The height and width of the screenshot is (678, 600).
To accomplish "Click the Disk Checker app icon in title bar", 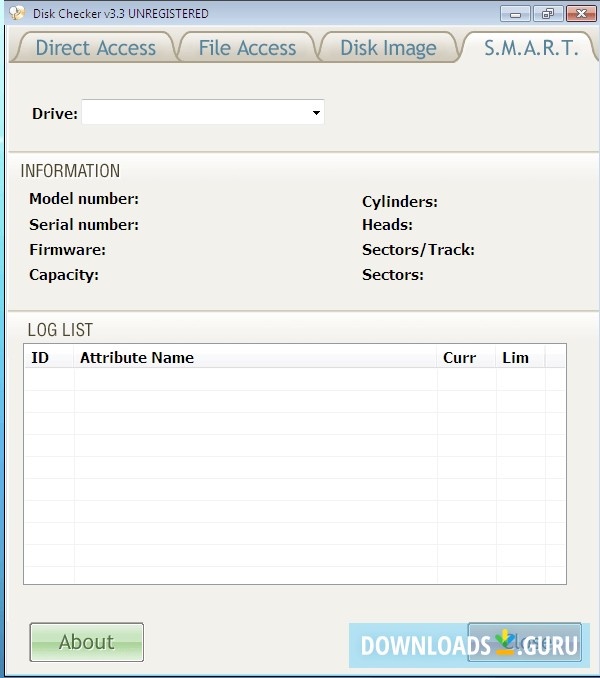I will point(17,13).
